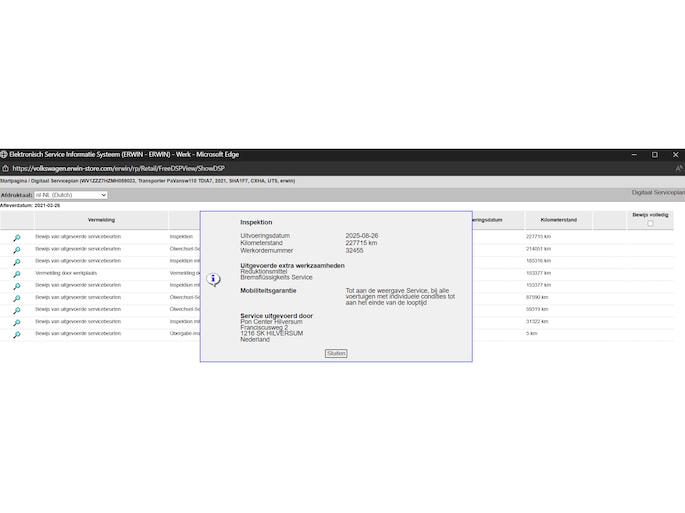Viewport: 685px width, 513px height.
Task: Click the blue info icon in dialog
Action: pyautogui.click(x=213, y=280)
